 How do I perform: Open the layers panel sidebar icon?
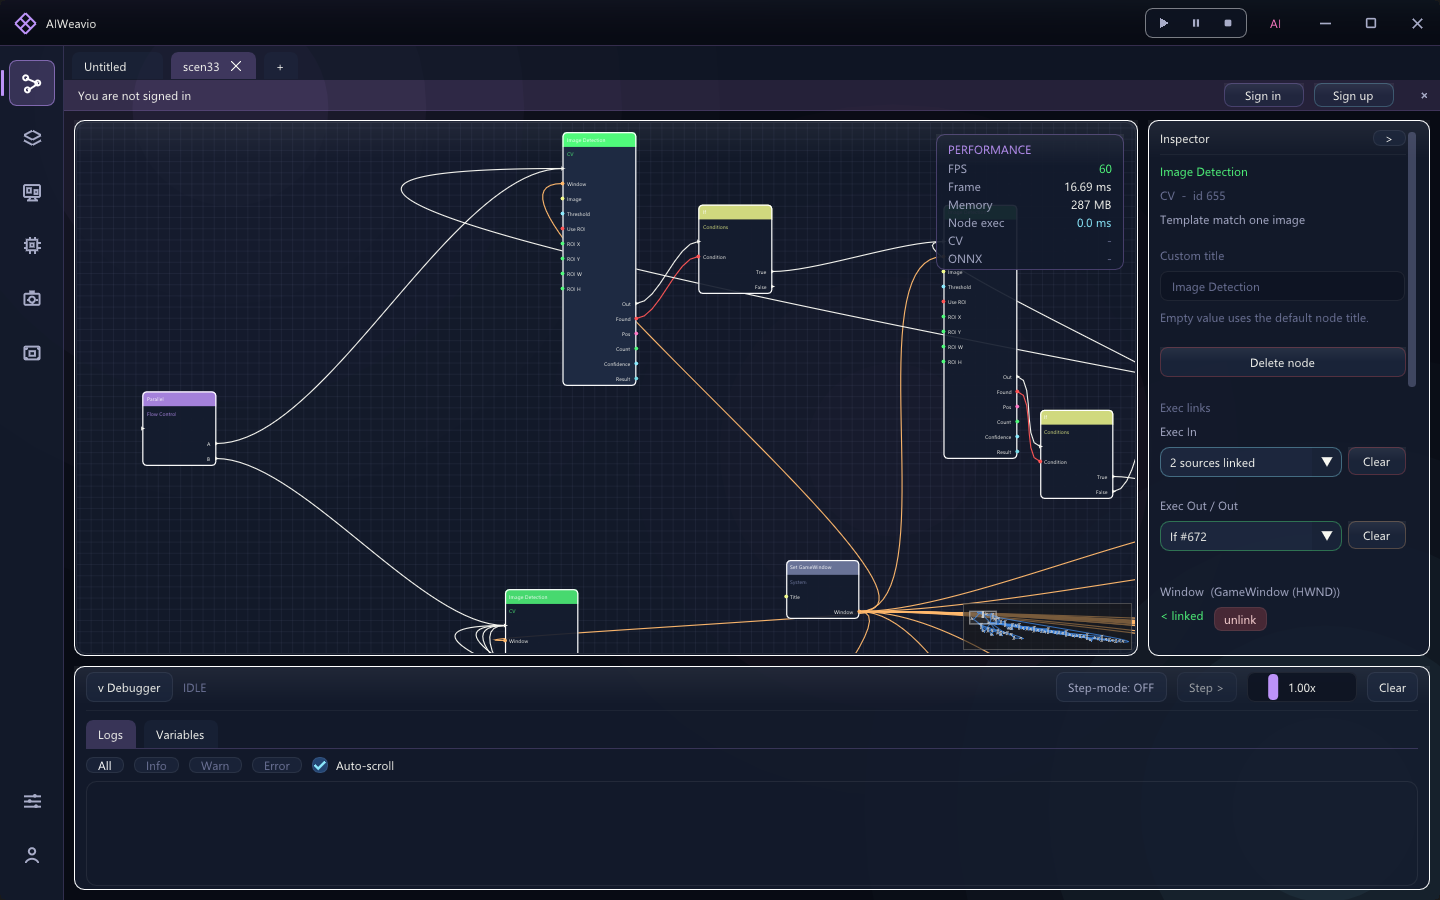point(32,138)
